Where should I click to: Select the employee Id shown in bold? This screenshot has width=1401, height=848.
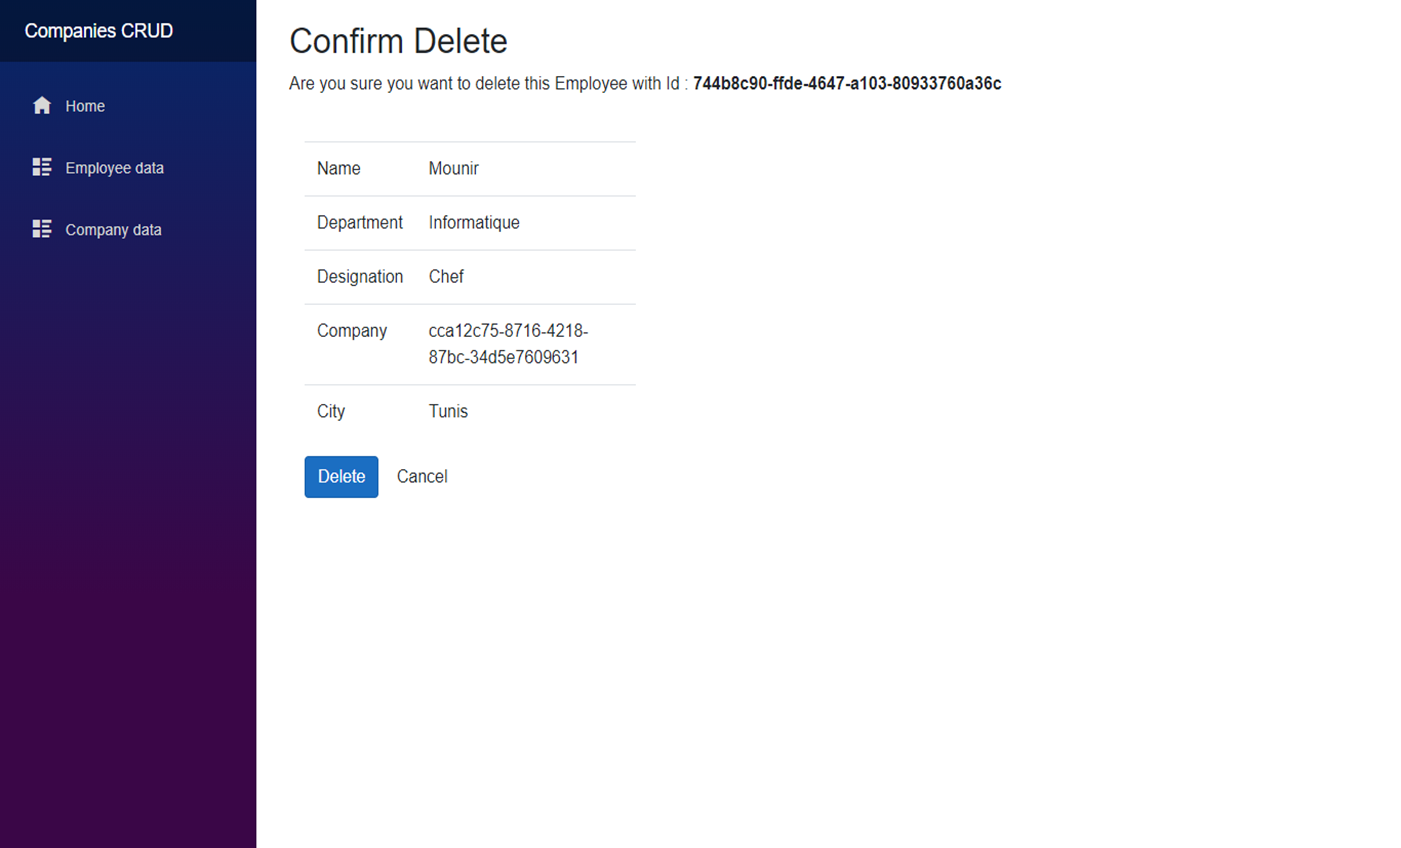coord(846,84)
